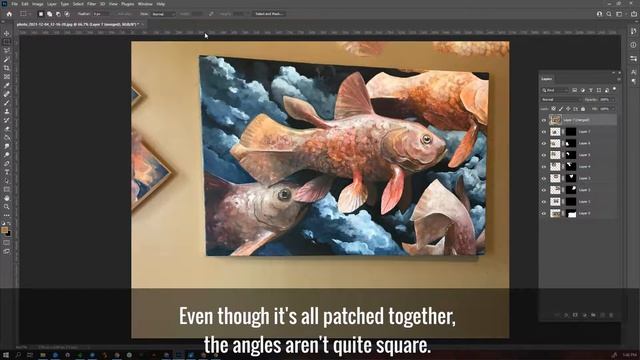The height and width of the screenshot is (360, 640).
Task: Open the Window menu
Action: pos(145,4)
